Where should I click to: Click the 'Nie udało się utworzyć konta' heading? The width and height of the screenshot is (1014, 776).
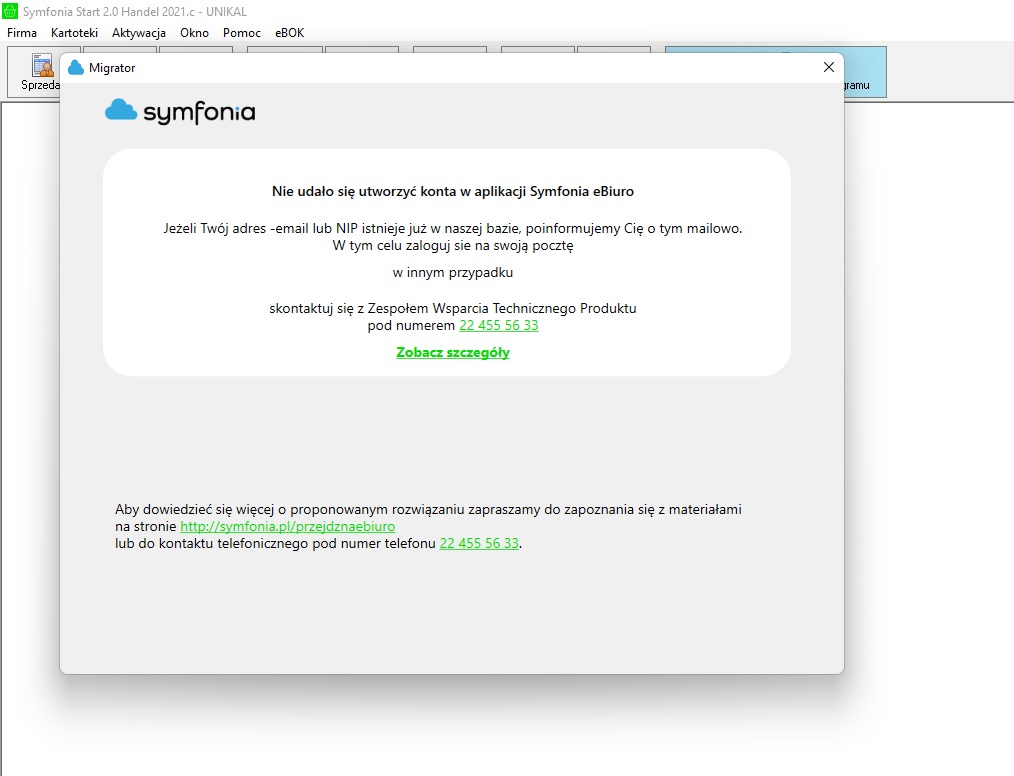point(453,191)
